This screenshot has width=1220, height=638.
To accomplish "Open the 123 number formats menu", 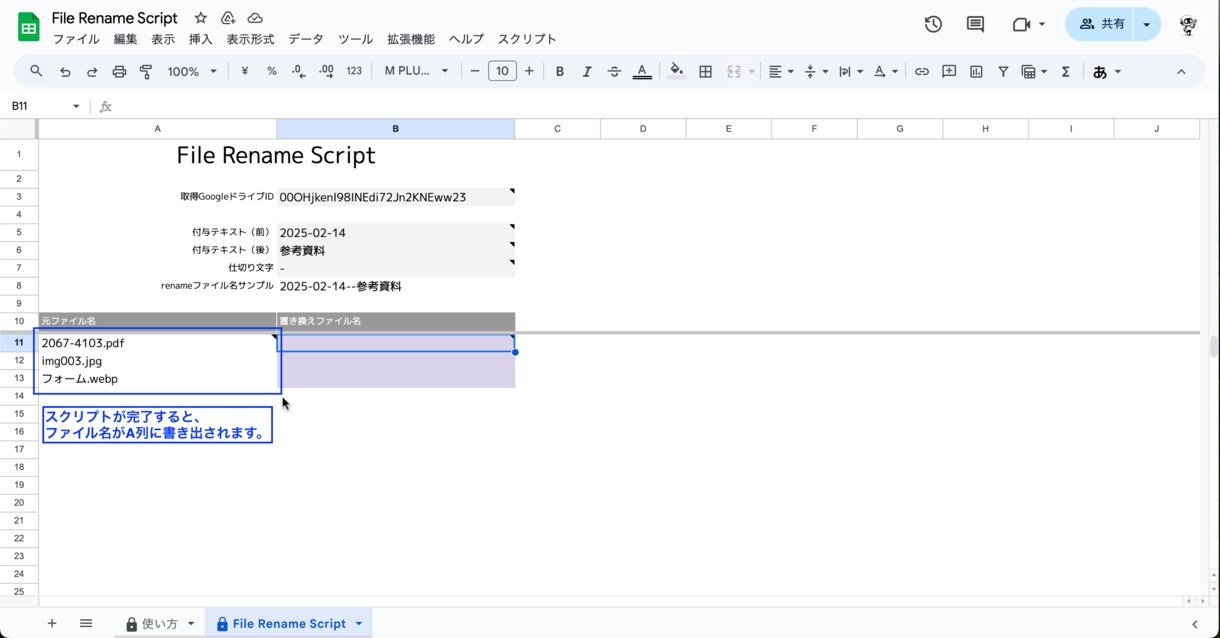I will click(x=354, y=71).
